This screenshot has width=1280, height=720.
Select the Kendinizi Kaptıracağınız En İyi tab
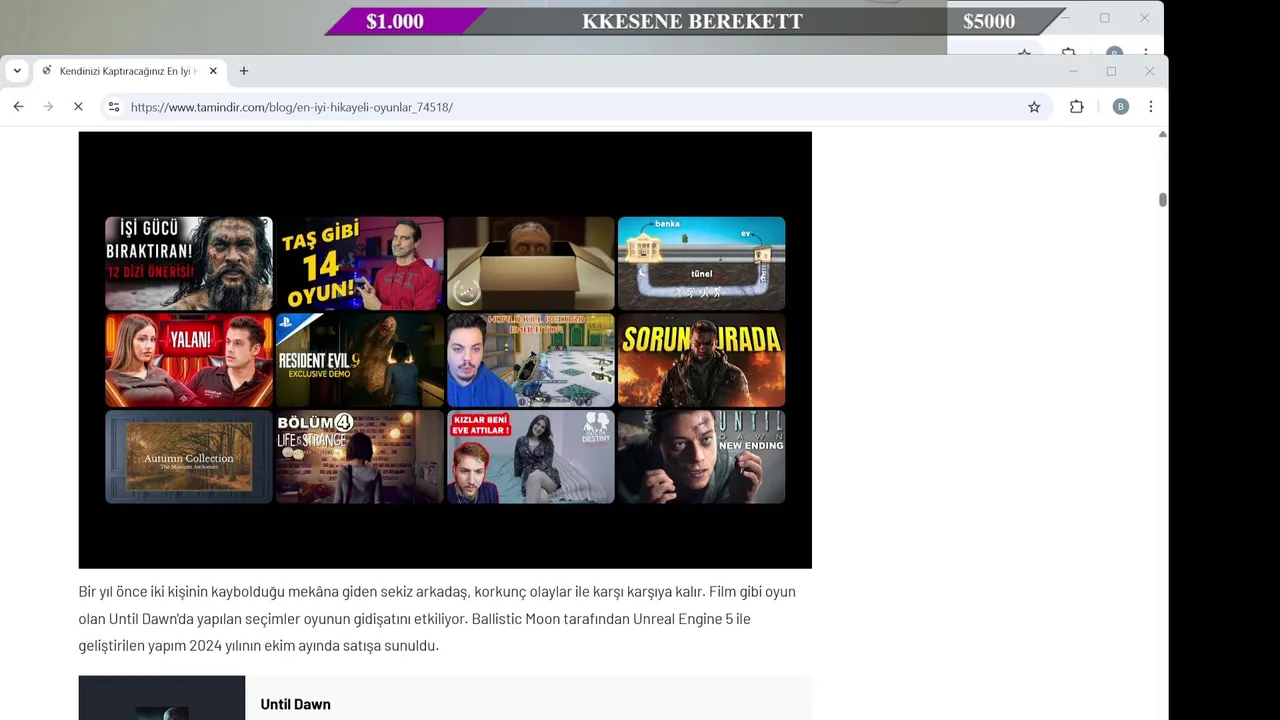pyautogui.click(x=130, y=71)
